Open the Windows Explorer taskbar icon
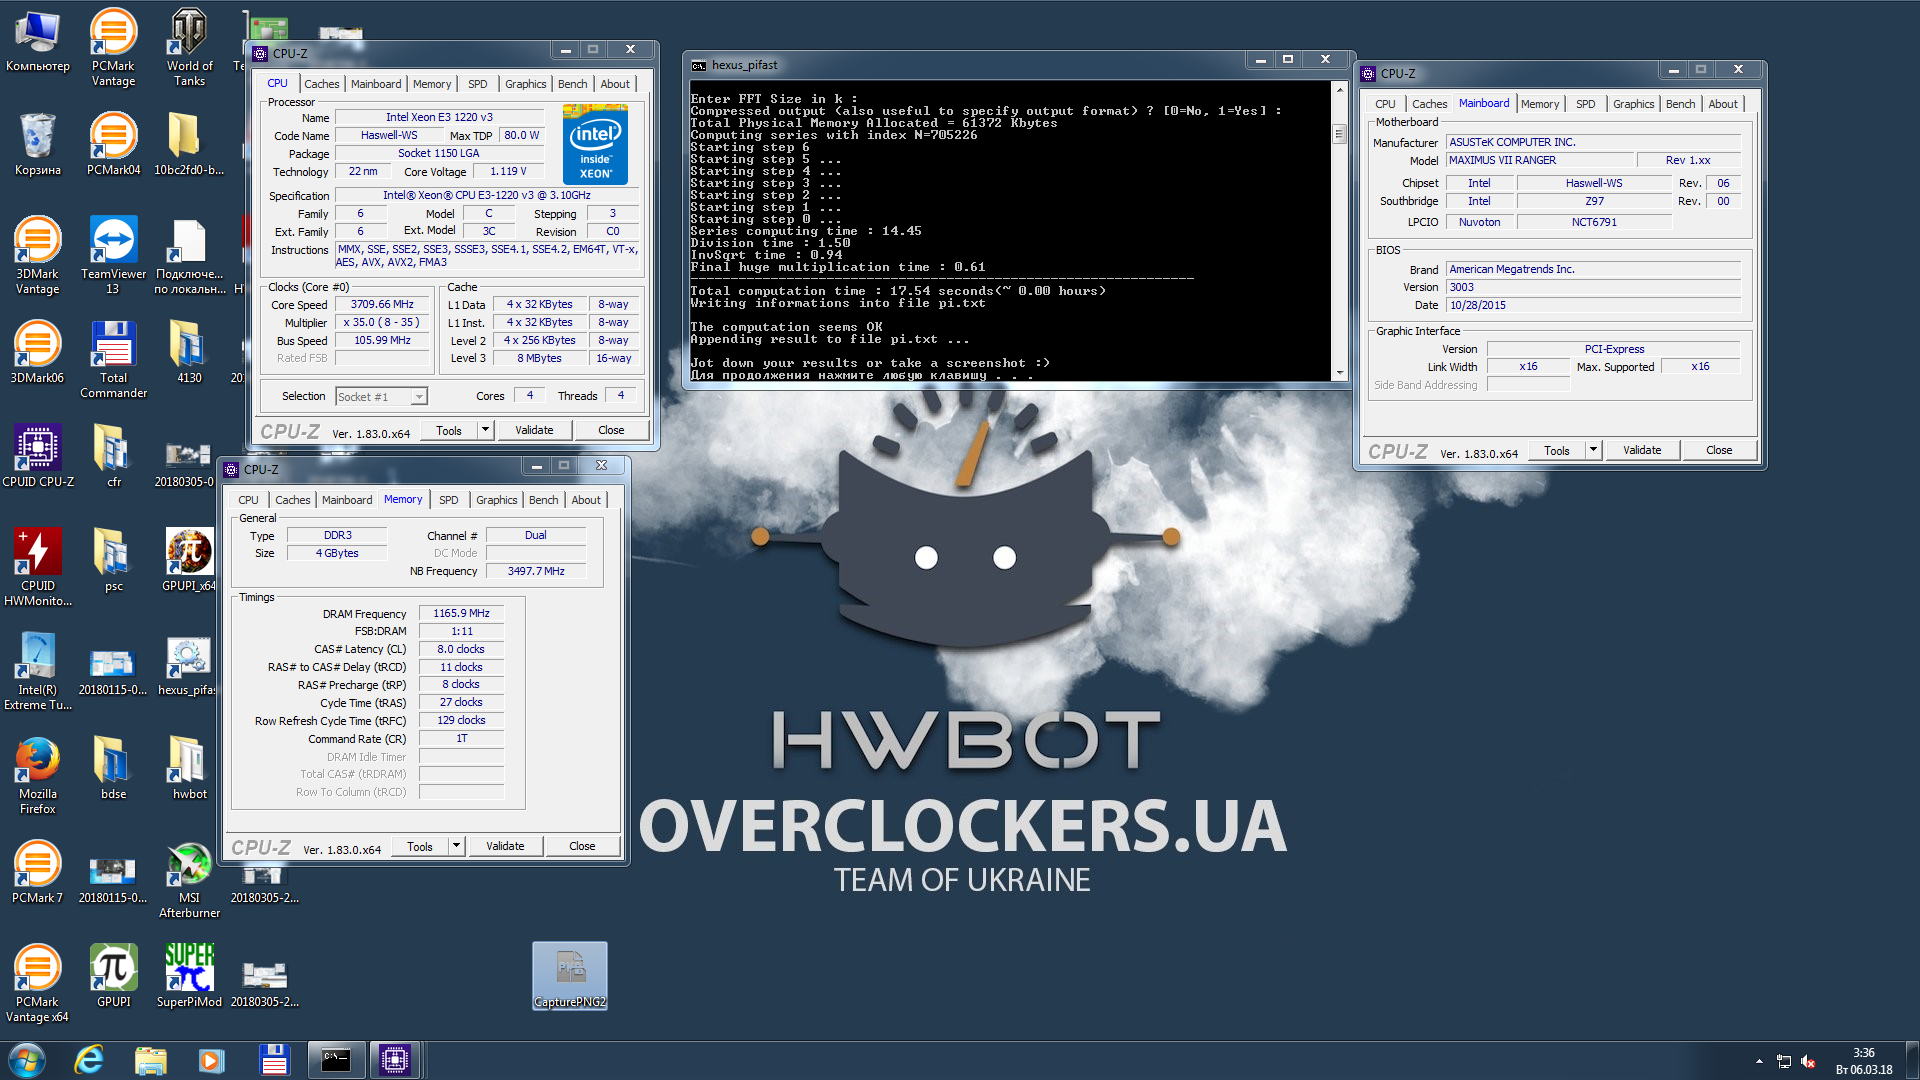The height and width of the screenshot is (1080, 1920). click(150, 1060)
